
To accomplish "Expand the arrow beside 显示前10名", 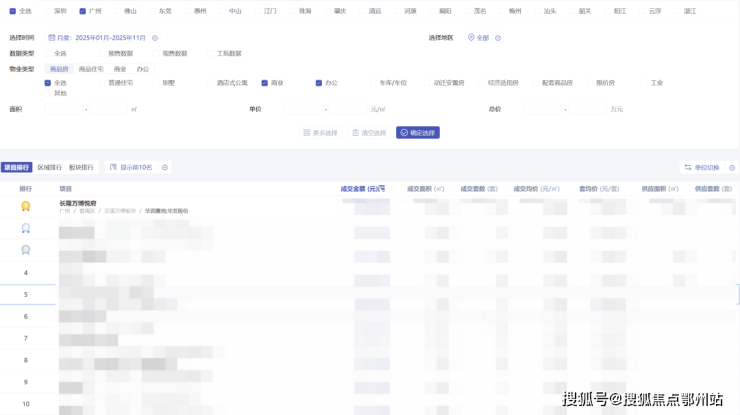I will click(165, 167).
